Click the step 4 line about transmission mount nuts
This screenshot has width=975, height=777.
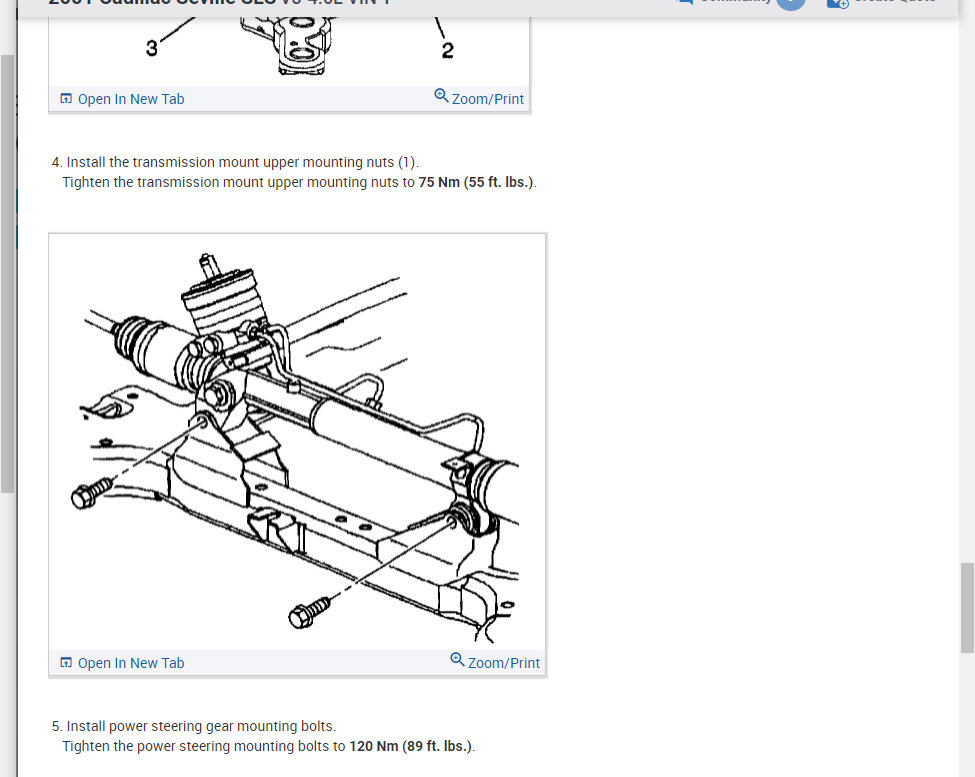coord(235,162)
